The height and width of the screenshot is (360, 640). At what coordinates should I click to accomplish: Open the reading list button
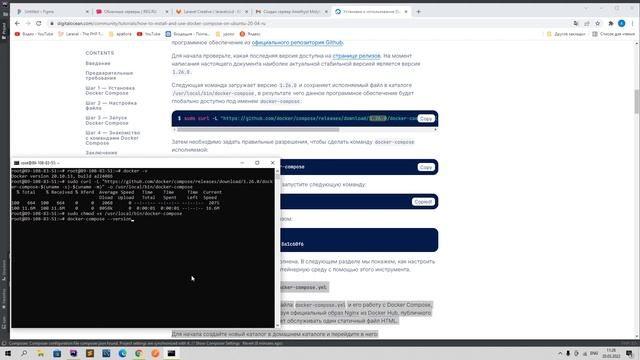[614, 34]
